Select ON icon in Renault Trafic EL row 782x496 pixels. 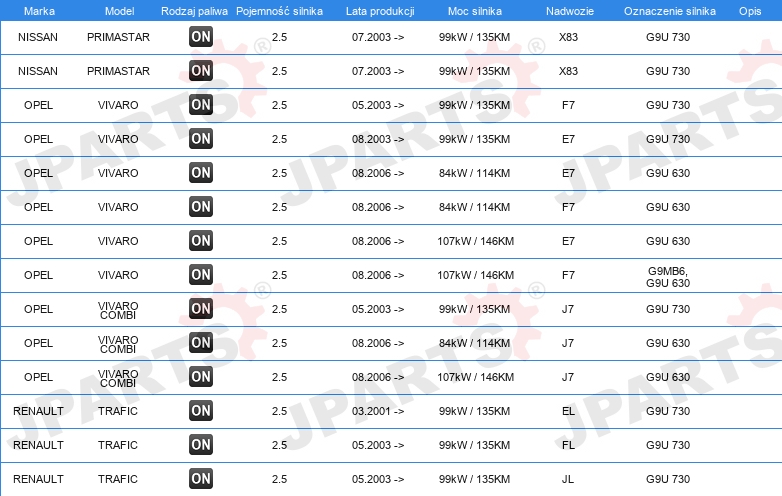click(x=201, y=411)
